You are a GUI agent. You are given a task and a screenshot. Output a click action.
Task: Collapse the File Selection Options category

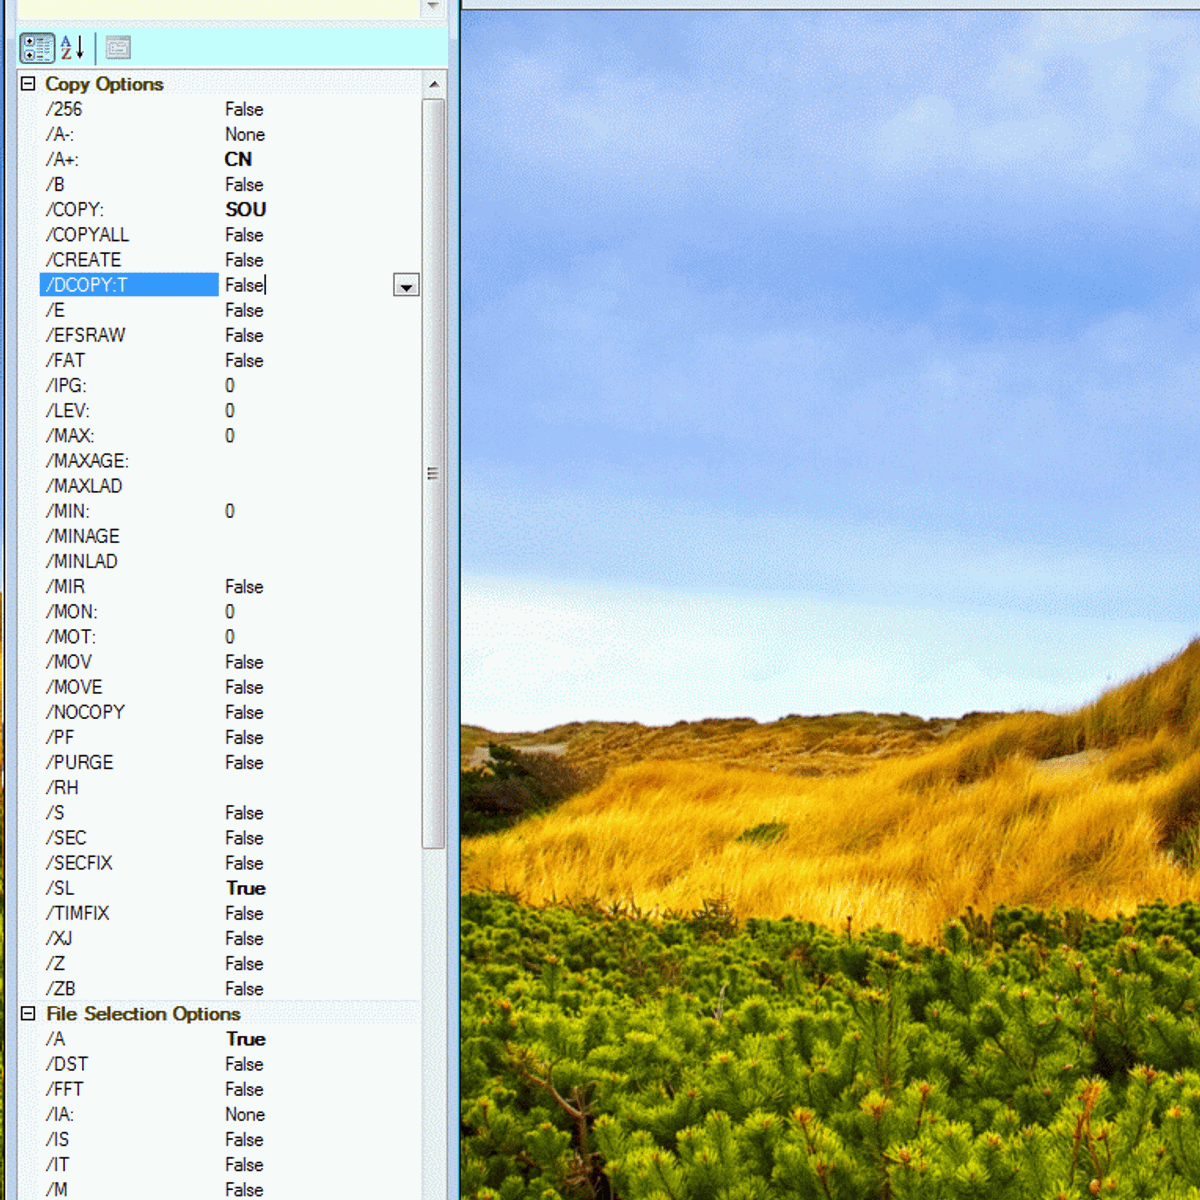(x=28, y=1014)
